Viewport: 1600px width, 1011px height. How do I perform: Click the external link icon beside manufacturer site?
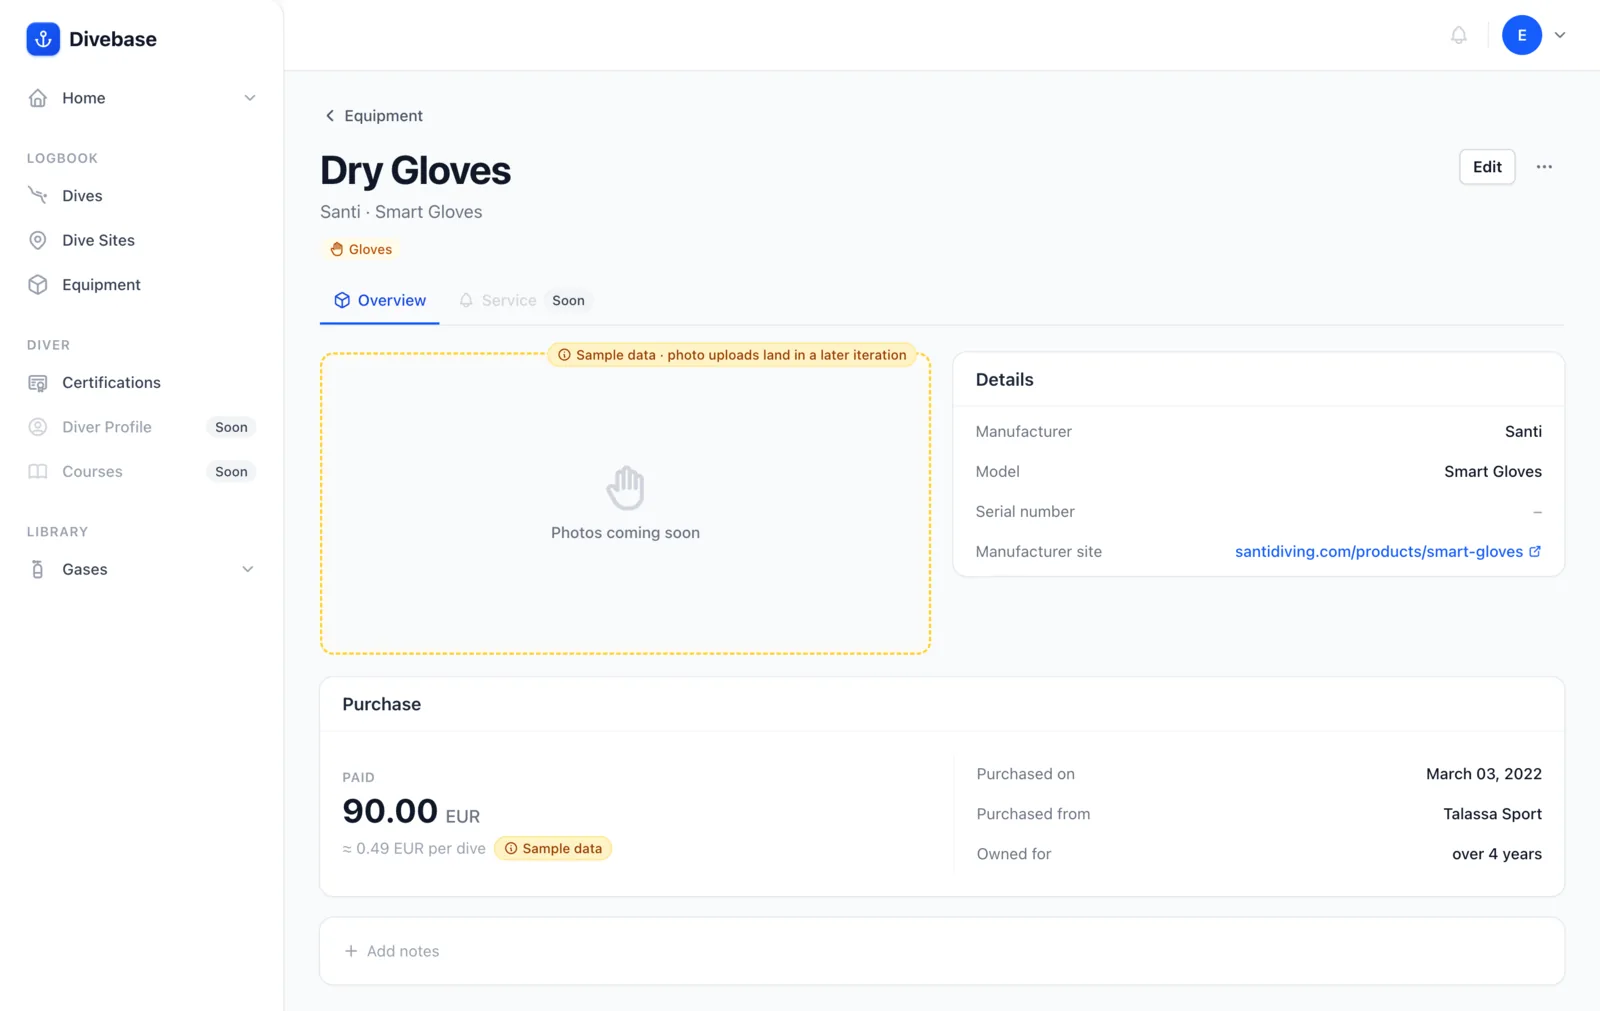pos(1535,551)
